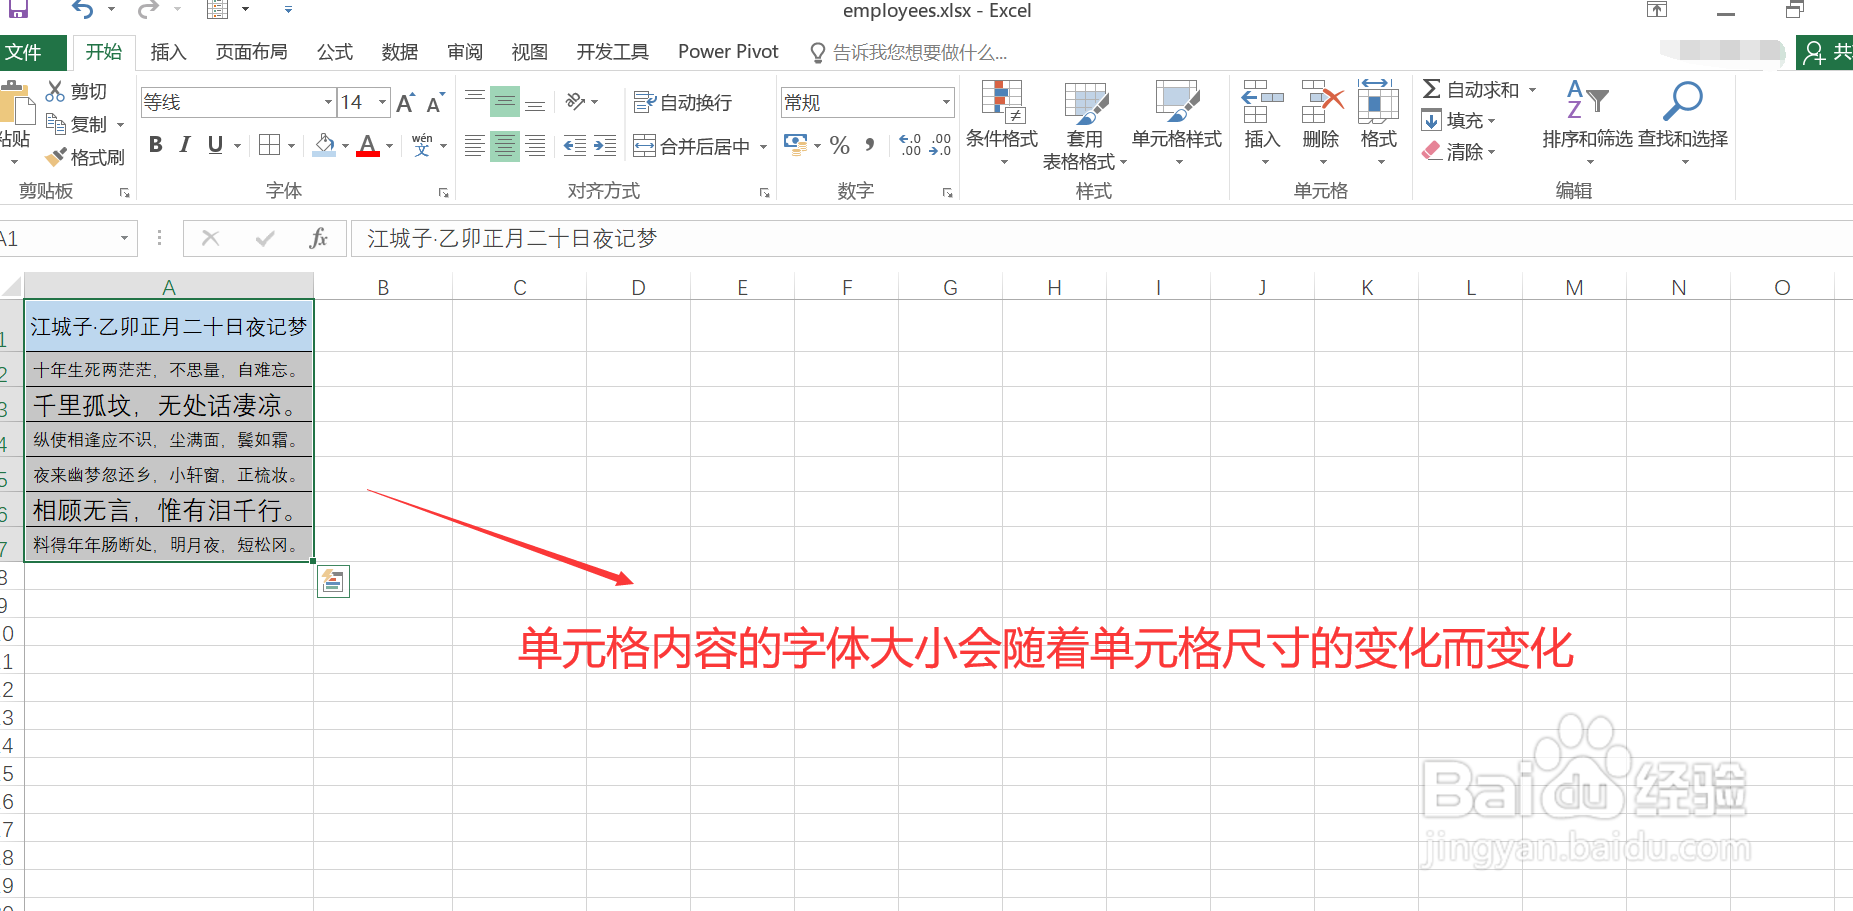Viewport: 1853px width, 911px height.
Task: Open the Power Pivot ribbon tab
Action: point(727,51)
